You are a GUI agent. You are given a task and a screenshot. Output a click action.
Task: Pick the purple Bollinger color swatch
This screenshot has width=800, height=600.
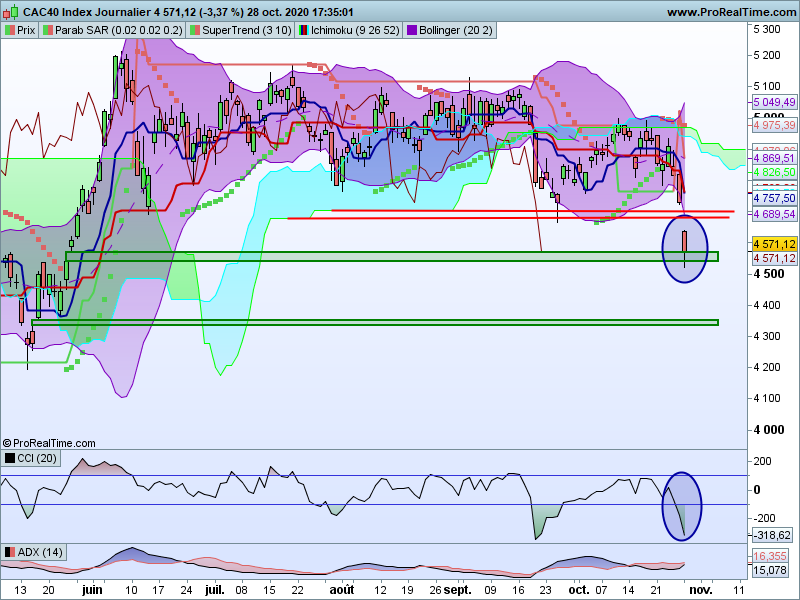[411, 30]
